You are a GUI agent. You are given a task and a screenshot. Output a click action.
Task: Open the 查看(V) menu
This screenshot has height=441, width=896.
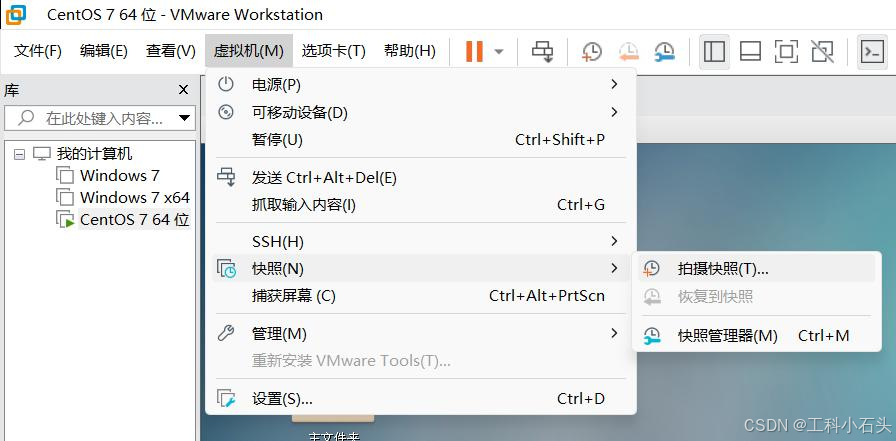[170, 51]
